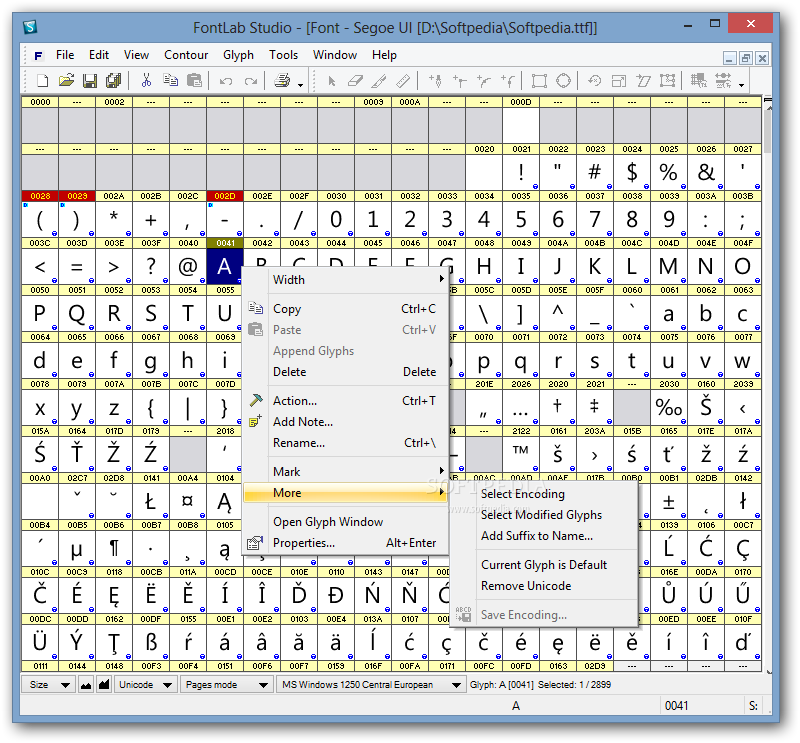Open the Tools menu
Image resolution: width=800 pixels, height=743 pixels.
(283, 55)
